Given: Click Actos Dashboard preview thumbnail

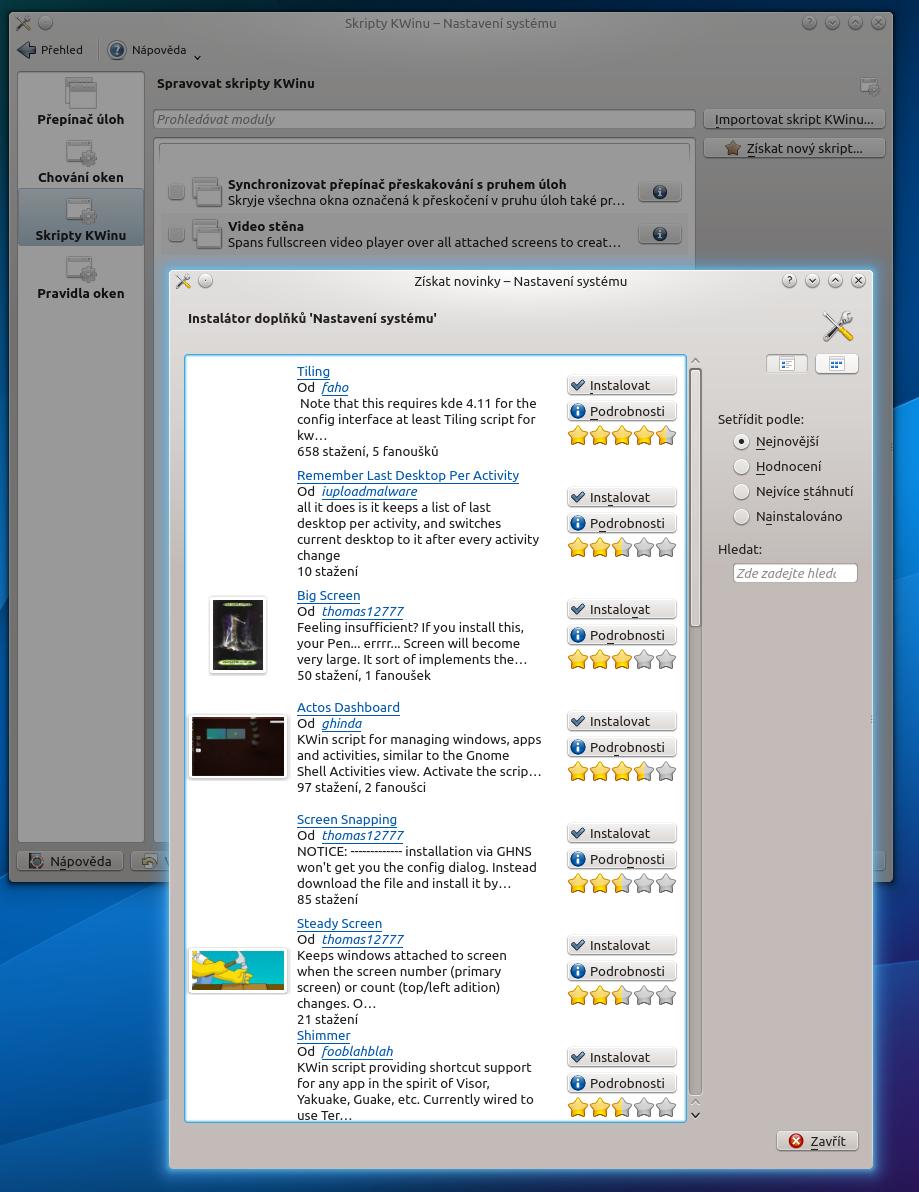Looking at the screenshot, I should coord(238,747).
